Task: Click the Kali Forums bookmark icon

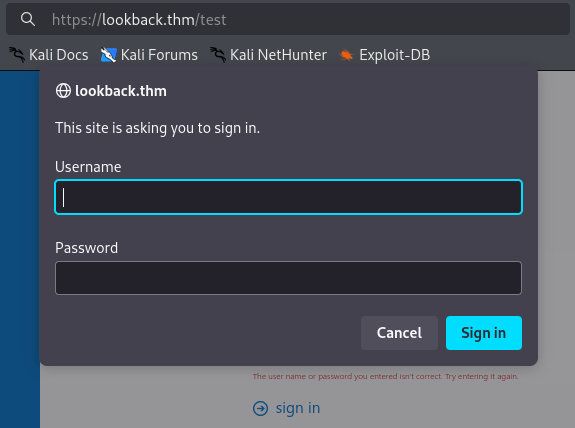Action: (x=109, y=55)
